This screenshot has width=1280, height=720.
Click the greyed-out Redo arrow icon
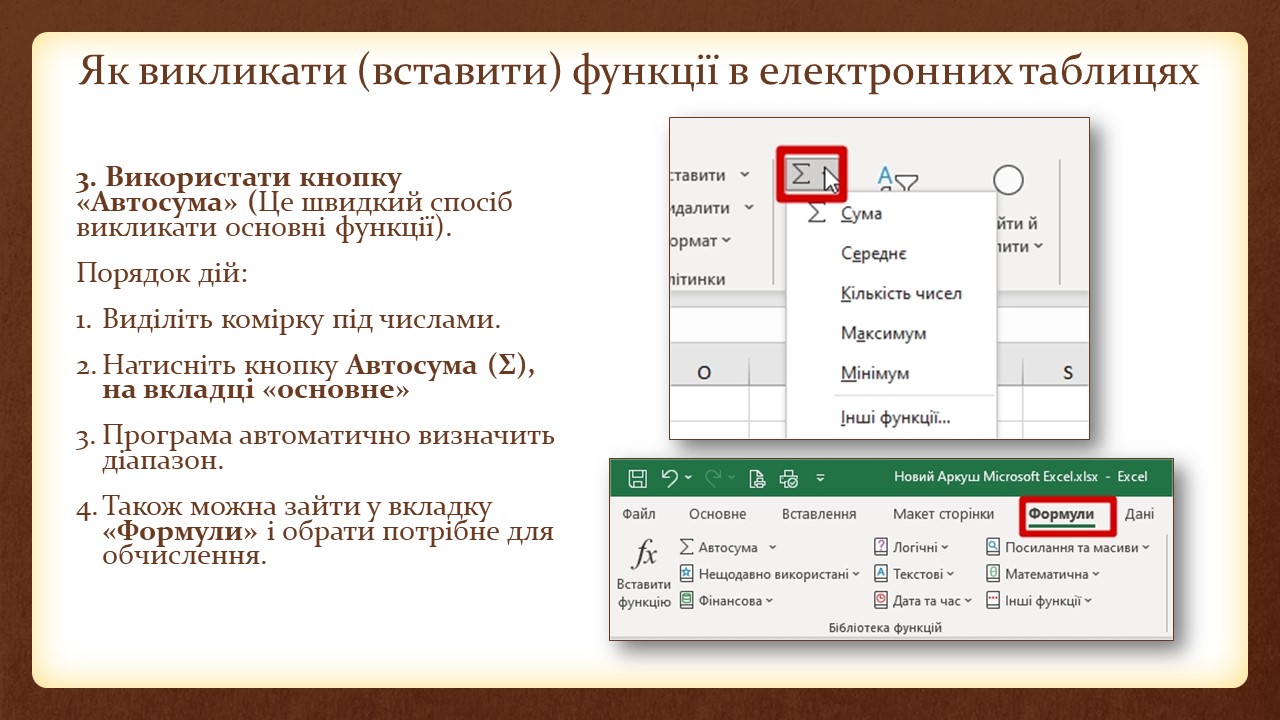[x=714, y=478]
